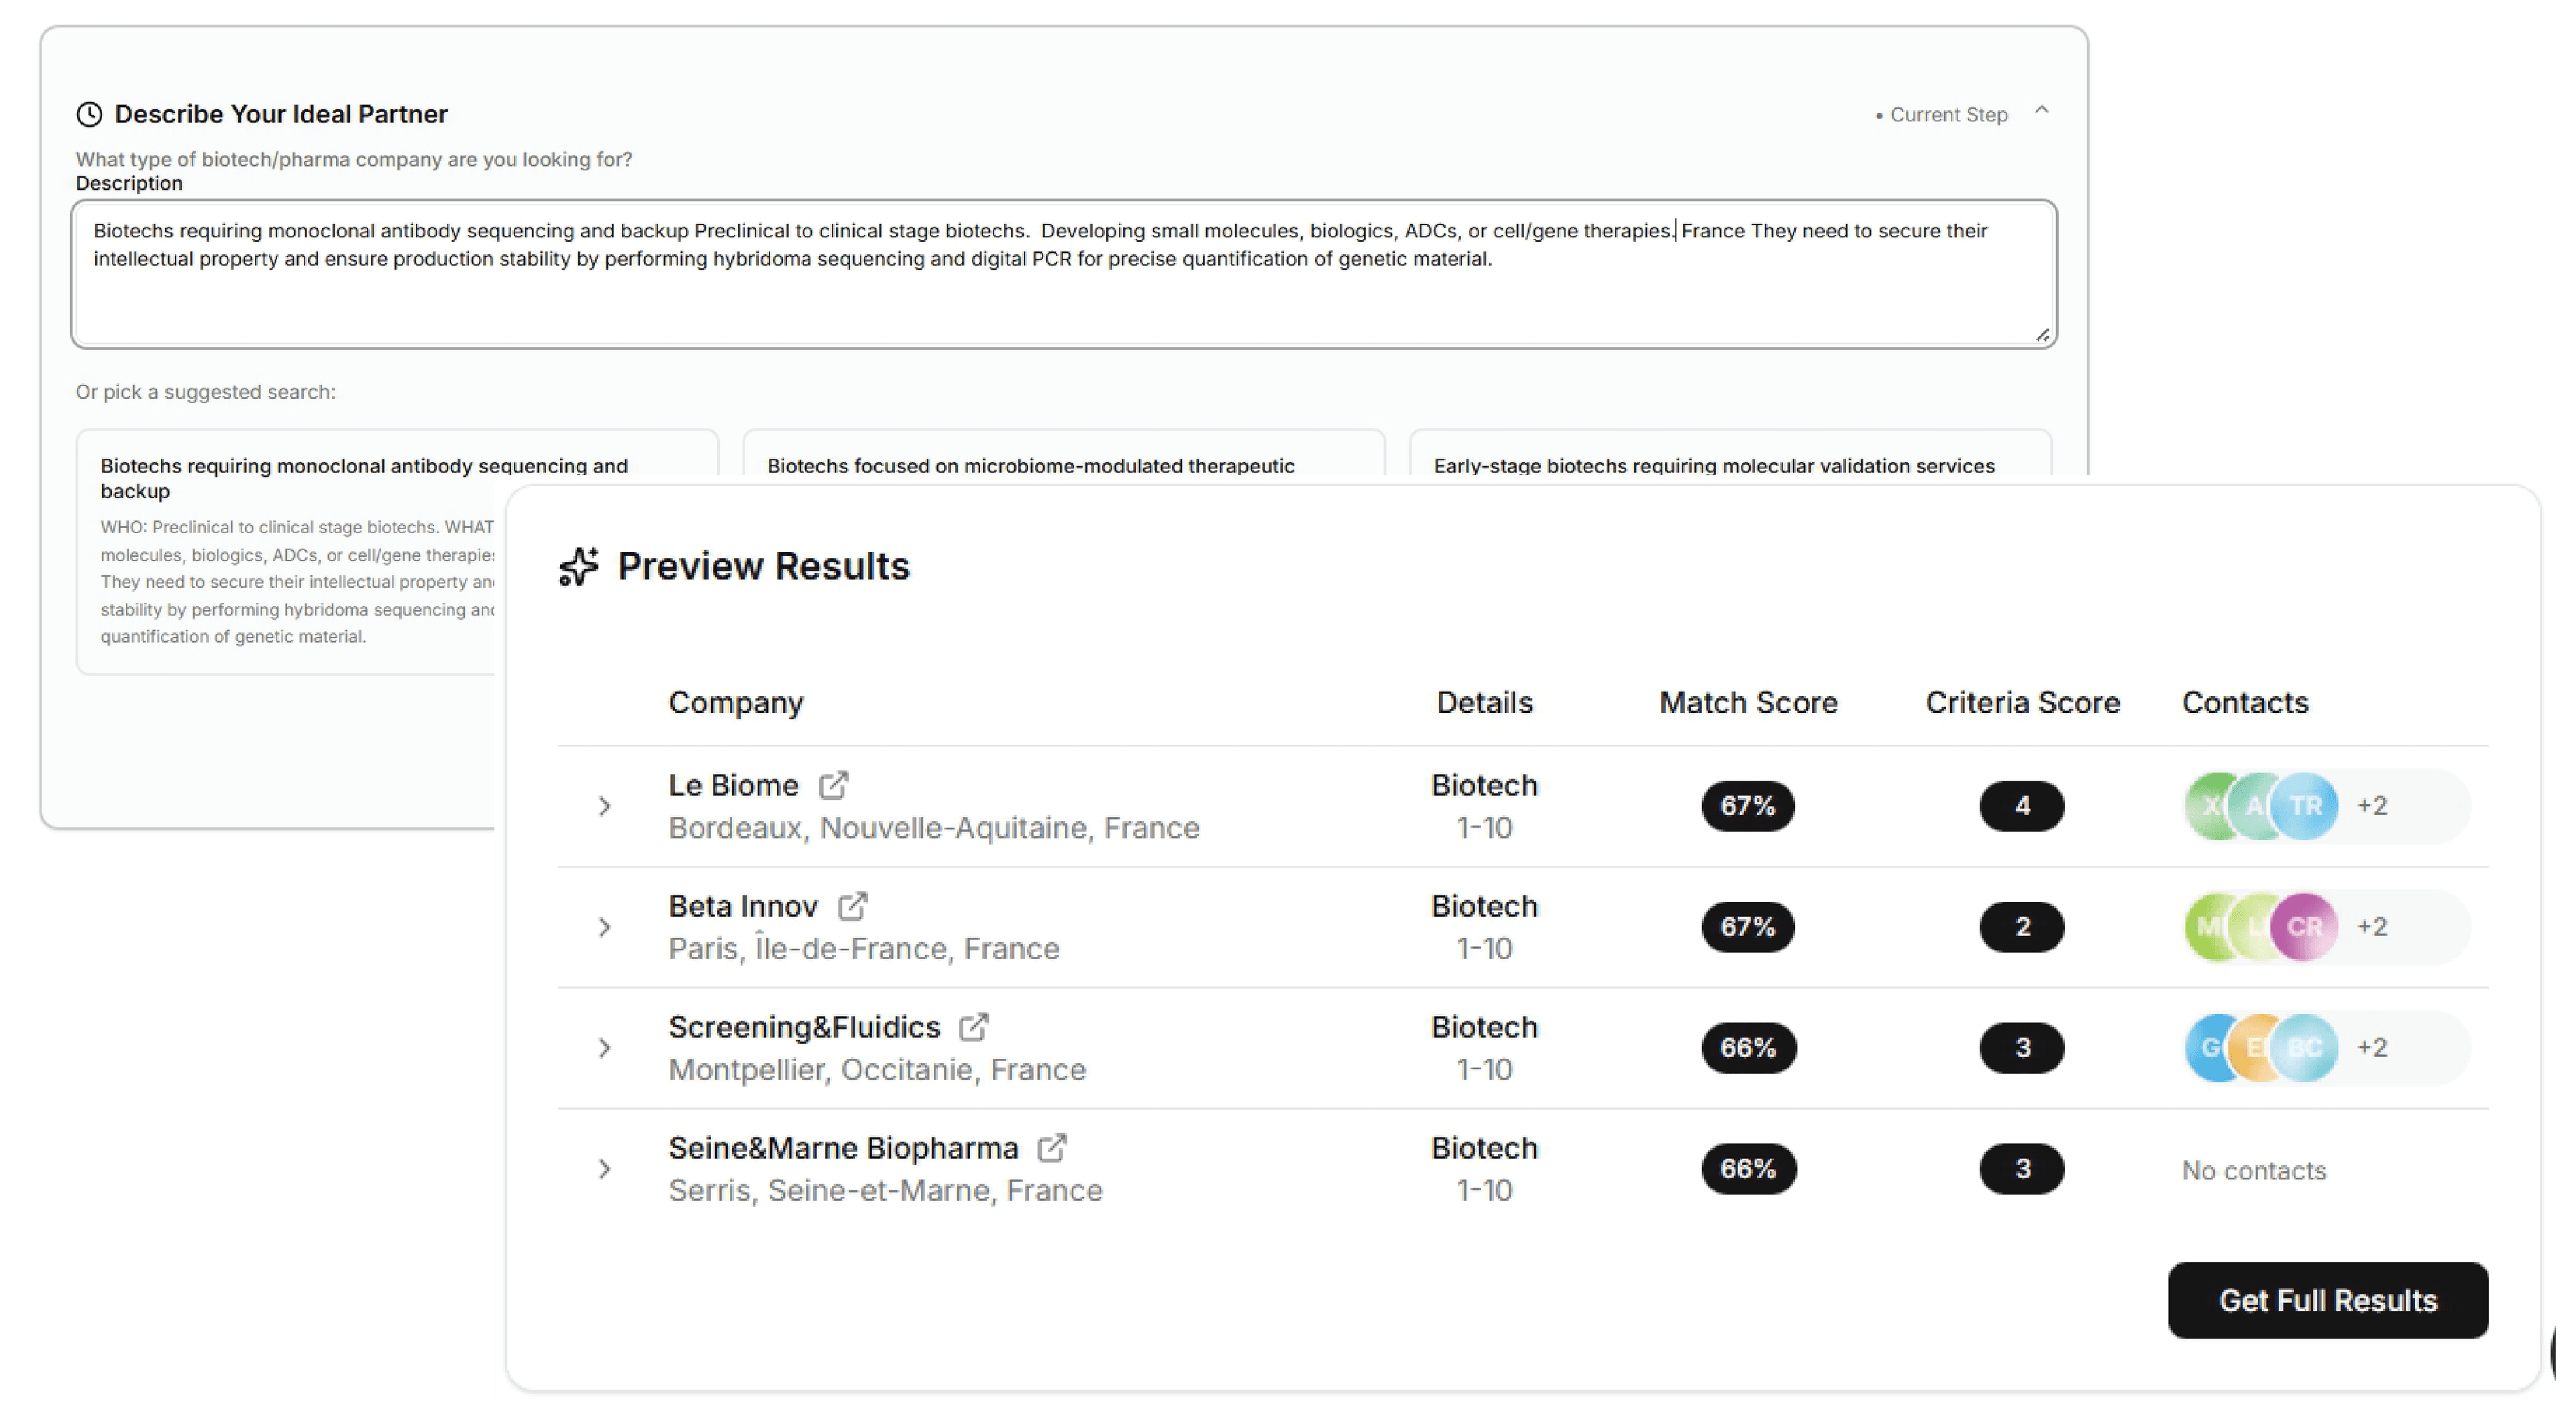Expand the Screening&Fluidics result row
The height and width of the screenshot is (1409, 2576).
click(605, 1048)
